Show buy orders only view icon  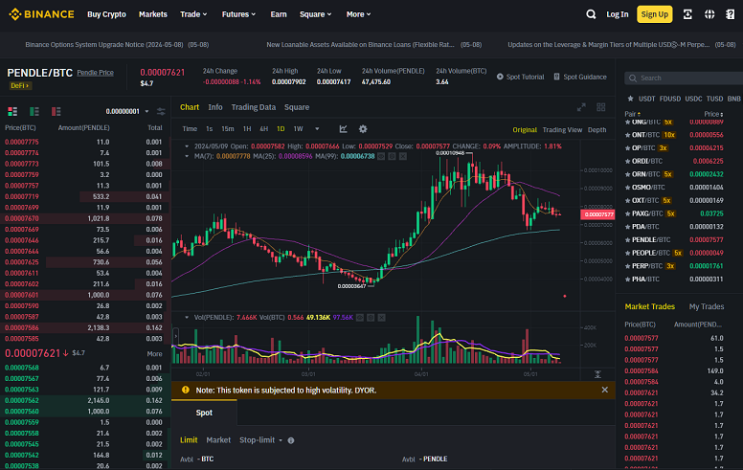click(x=35, y=111)
